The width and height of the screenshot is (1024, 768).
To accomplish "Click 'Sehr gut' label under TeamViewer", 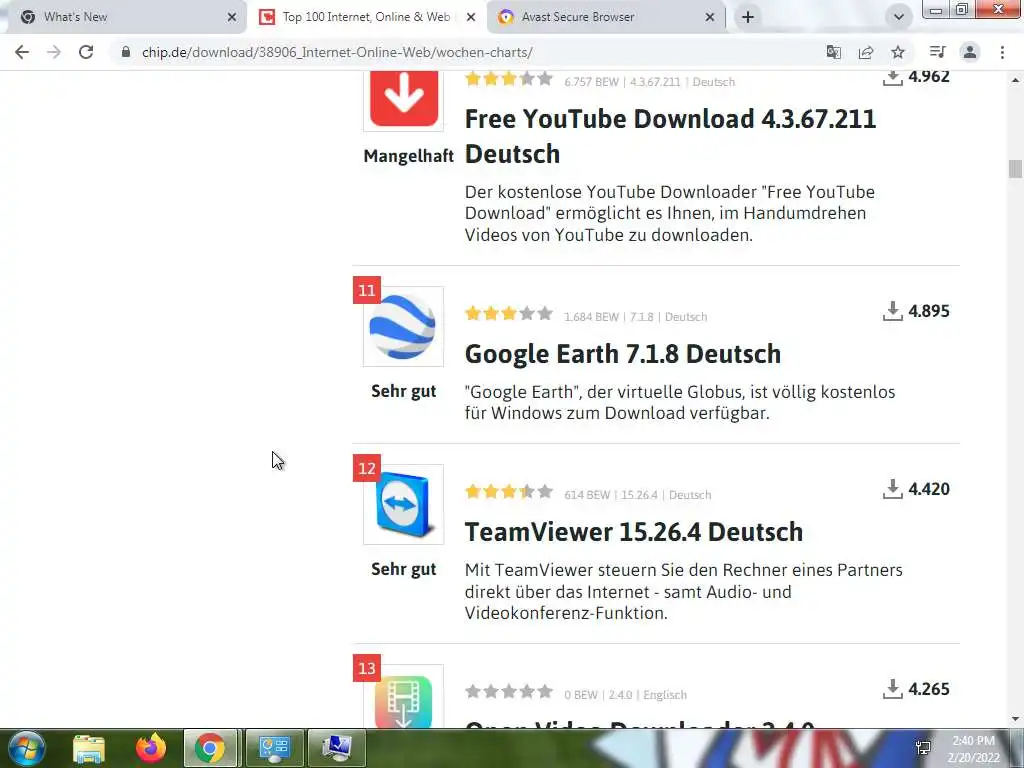I will click(x=404, y=569).
